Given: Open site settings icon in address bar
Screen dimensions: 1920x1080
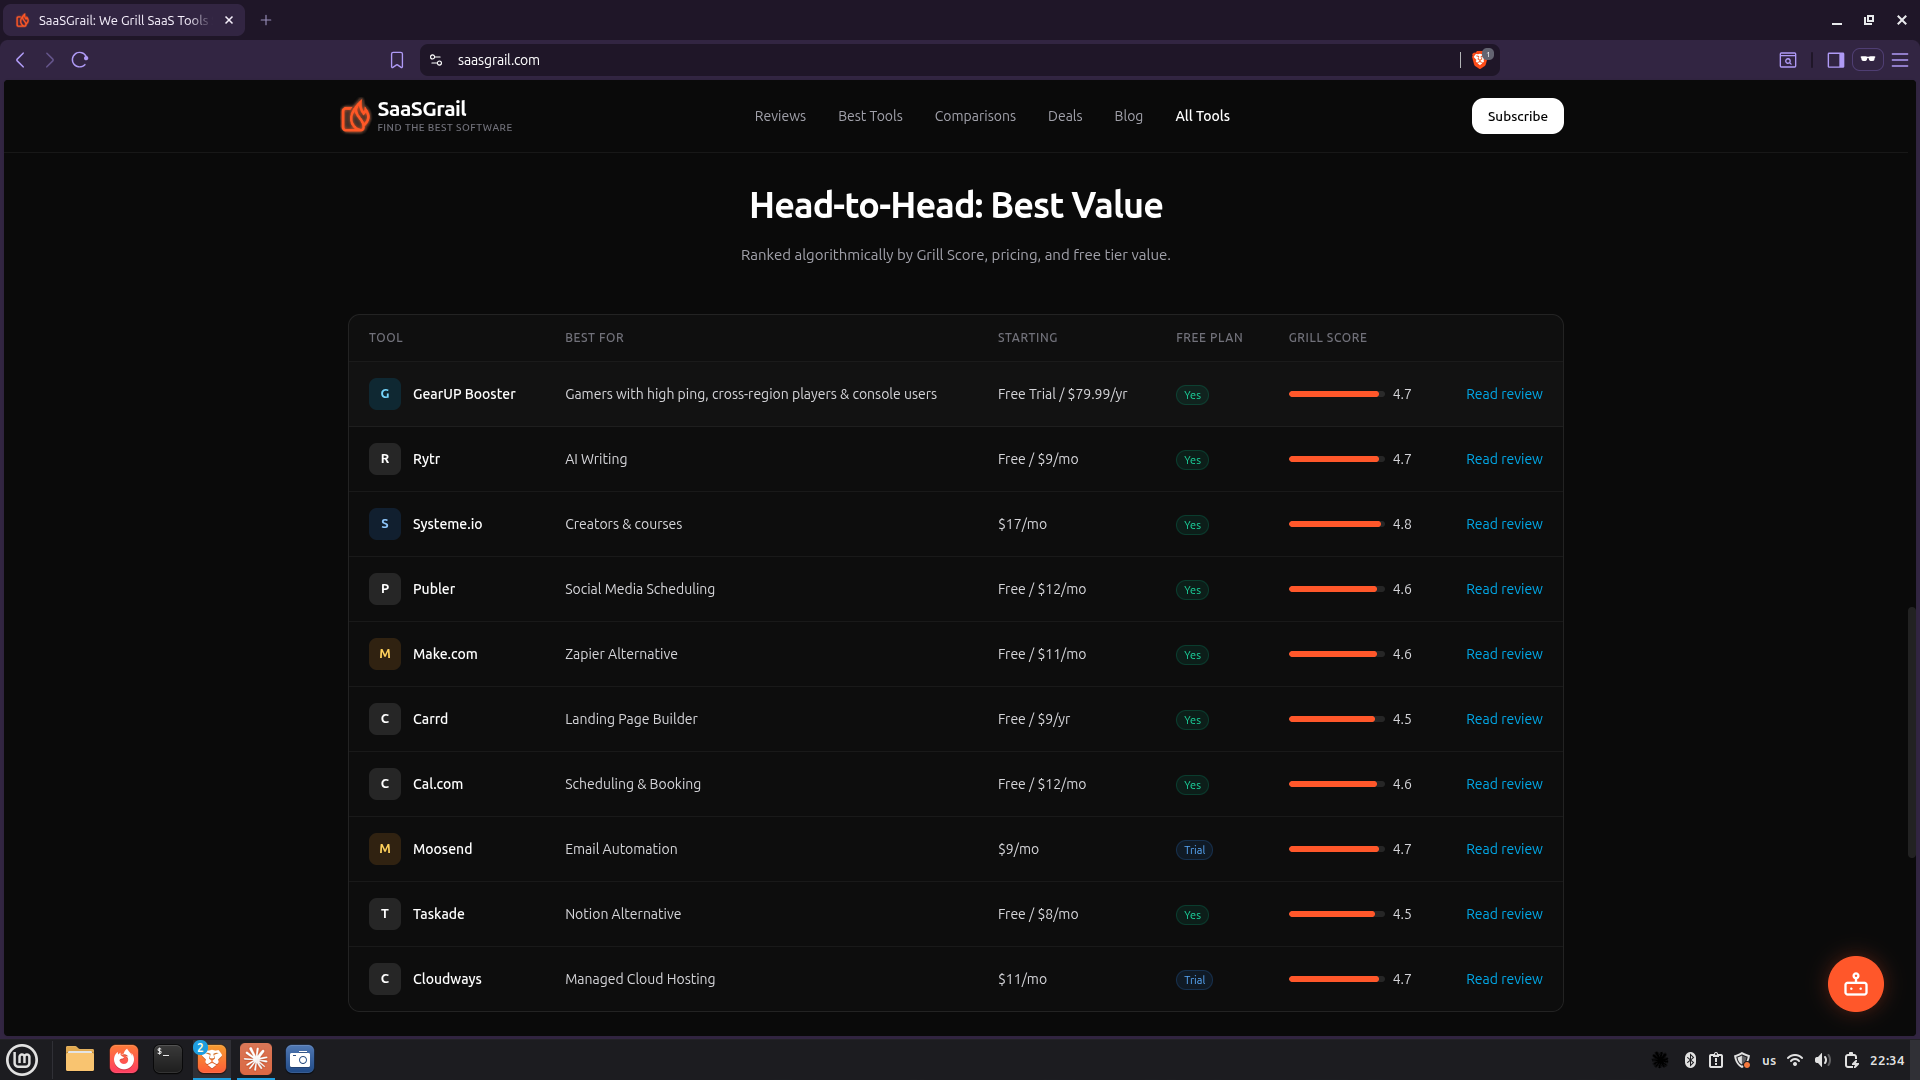Looking at the screenshot, I should 436,60.
